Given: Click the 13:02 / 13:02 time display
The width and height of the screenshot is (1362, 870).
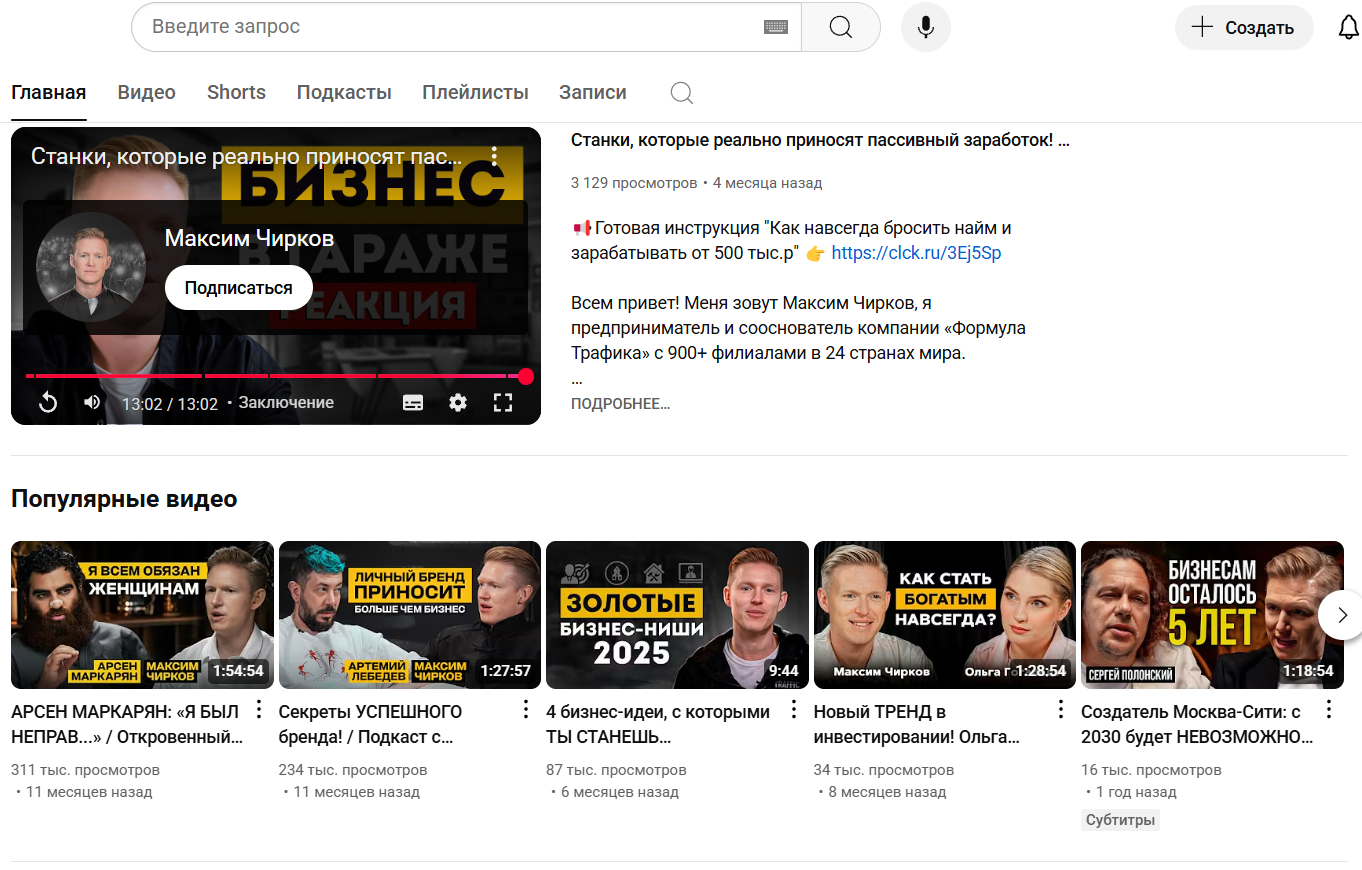Looking at the screenshot, I should (170, 404).
